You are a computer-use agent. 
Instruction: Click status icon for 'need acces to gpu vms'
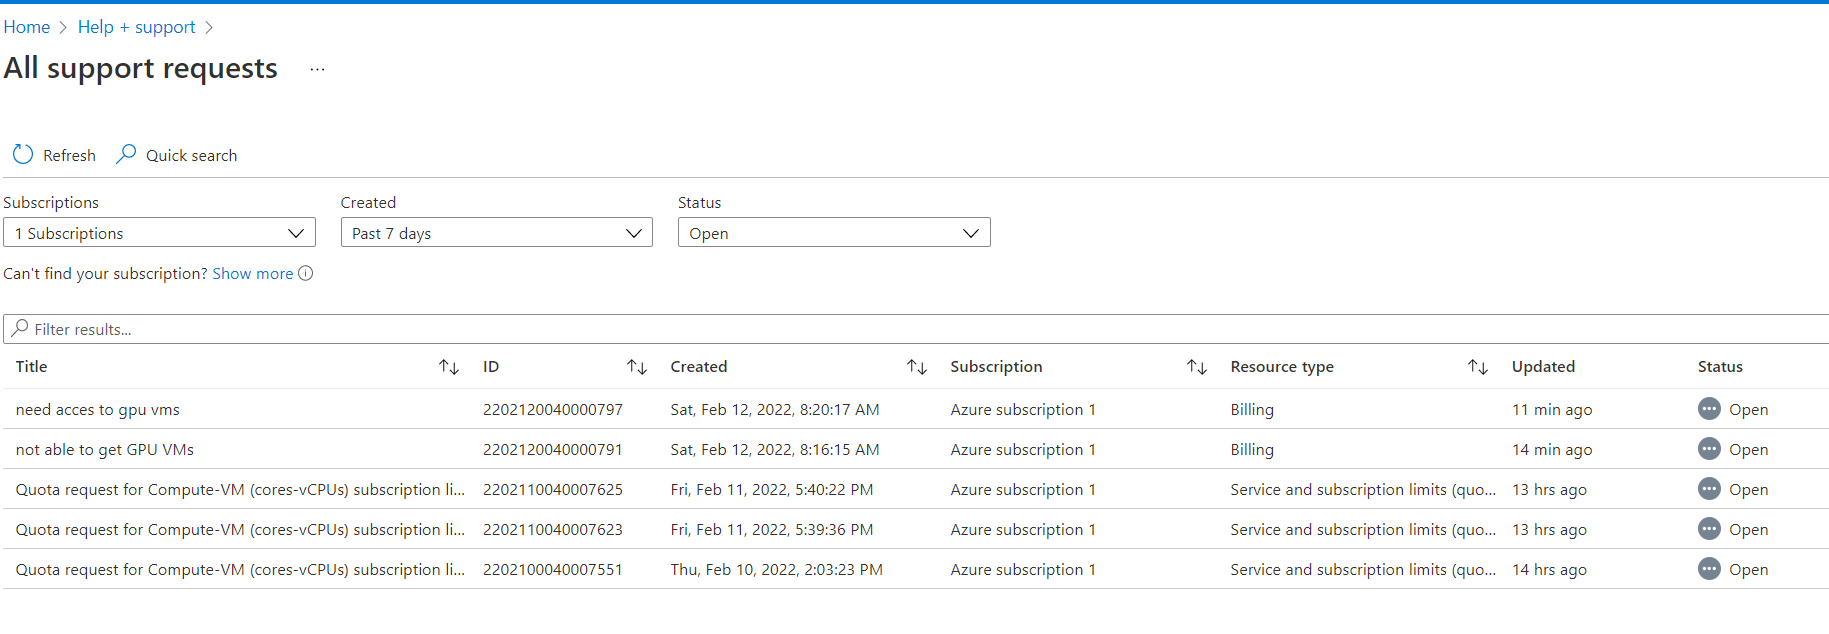pyautogui.click(x=1709, y=409)
